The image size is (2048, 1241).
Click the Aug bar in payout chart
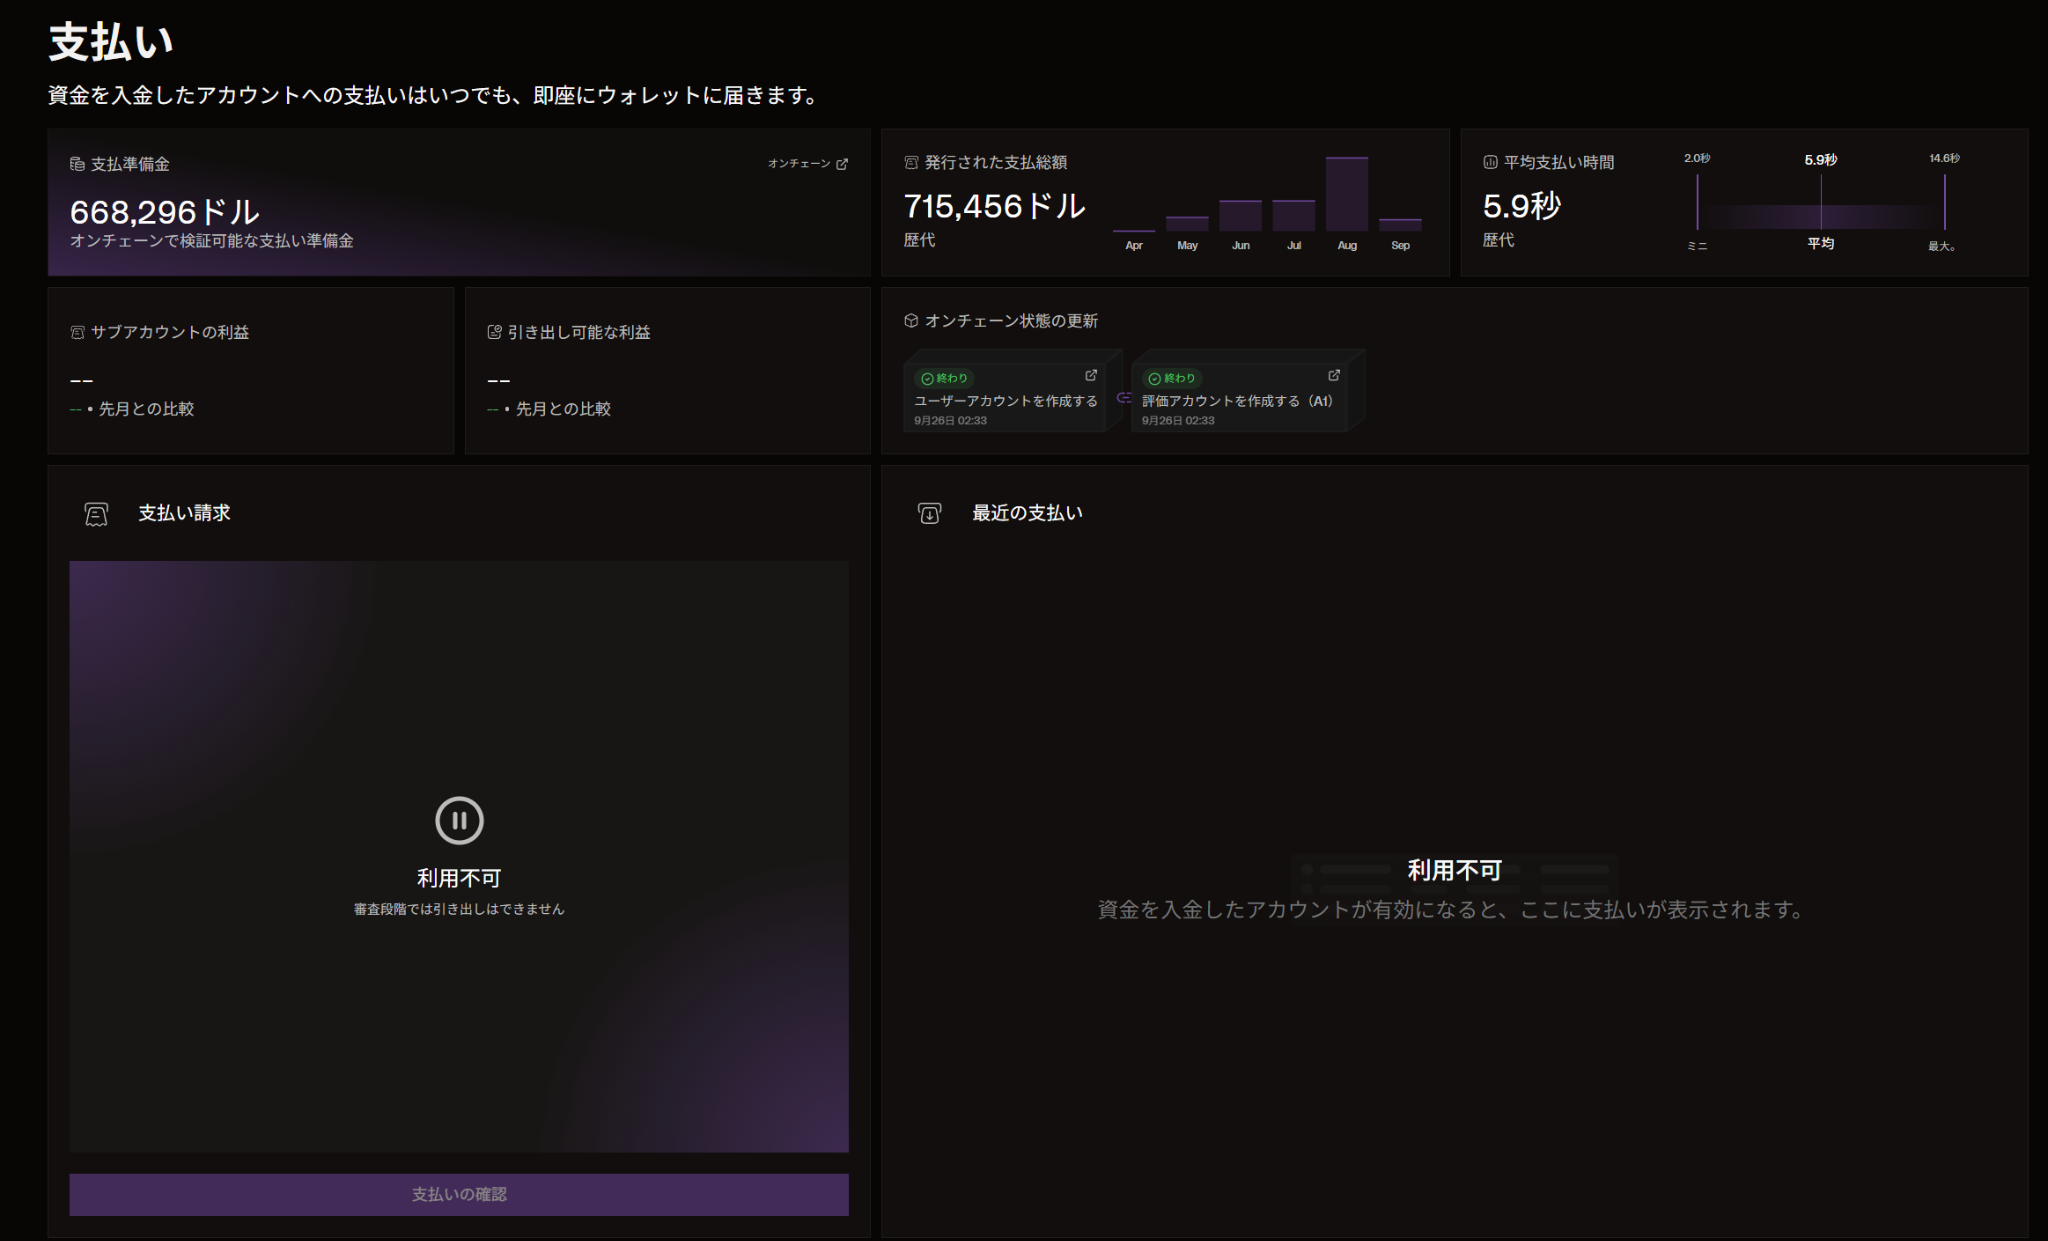click(x=1347, y=194)
